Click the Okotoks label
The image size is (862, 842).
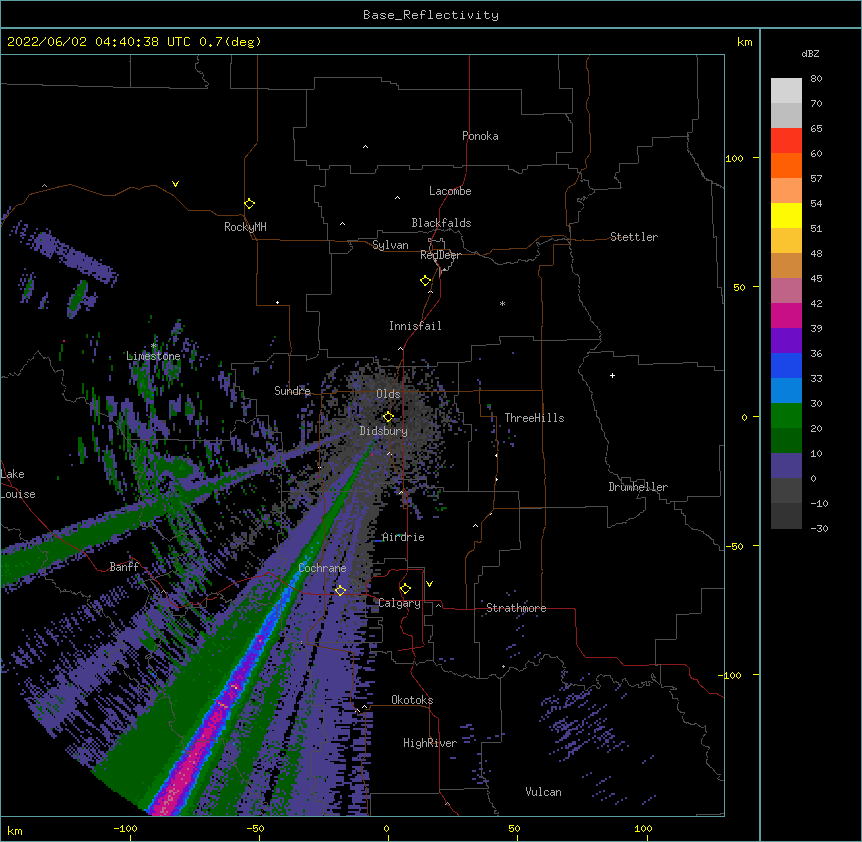[x=412, y=700]
